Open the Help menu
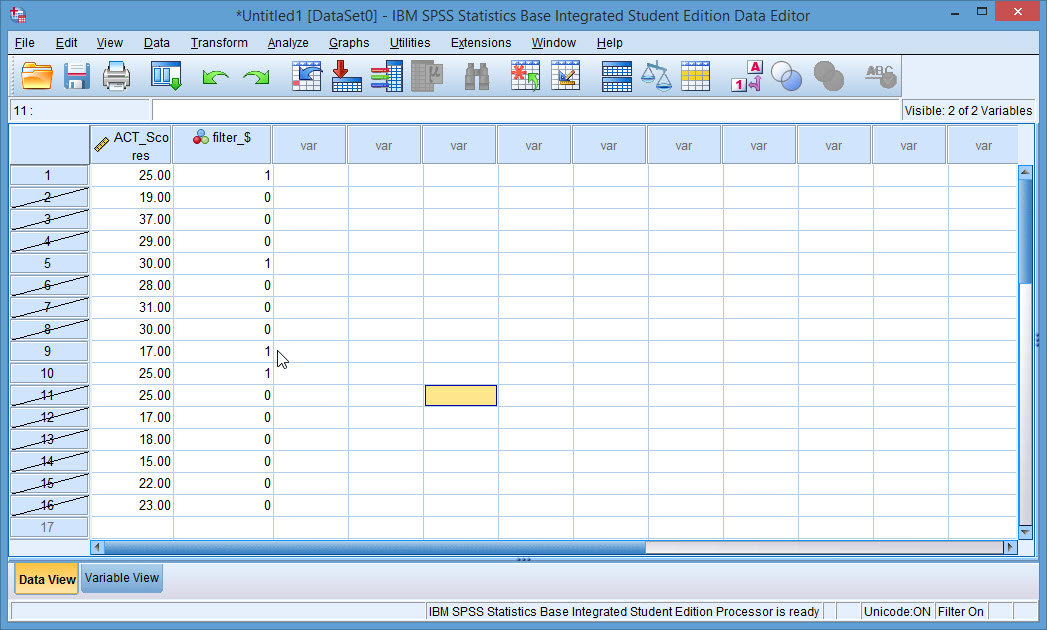 pyautogui.click(x=610, y=43)
